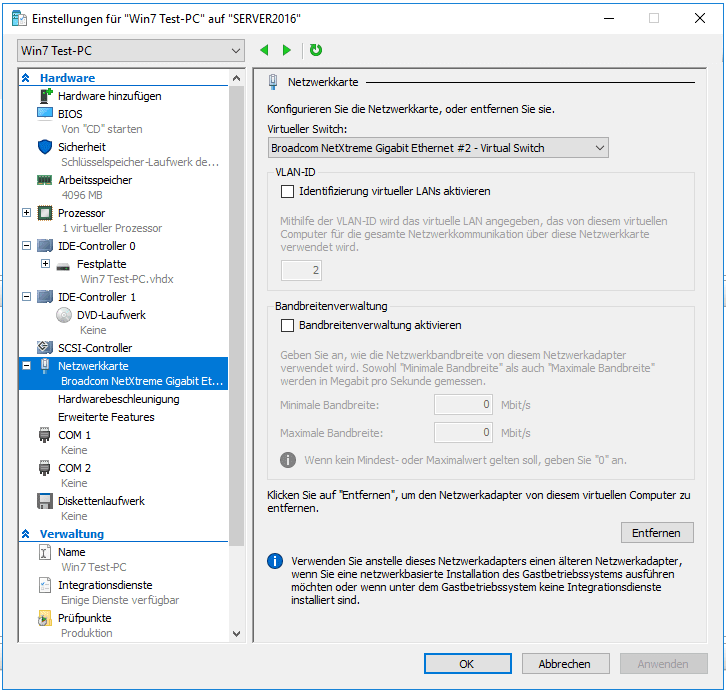726x690 pixels.
Task: Select 'Einige Dienste verfügbar' entry
Action: point(120,600)
